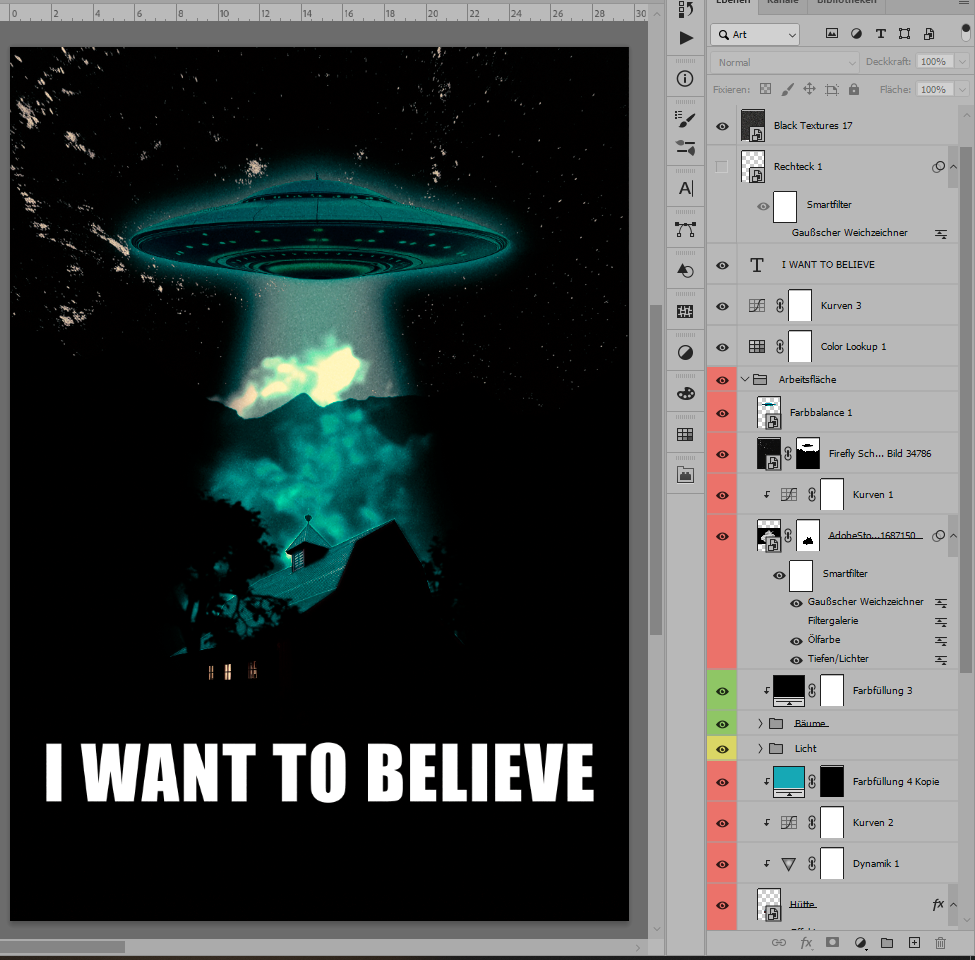Open the Actions panel play icon

tap(685, 38)
